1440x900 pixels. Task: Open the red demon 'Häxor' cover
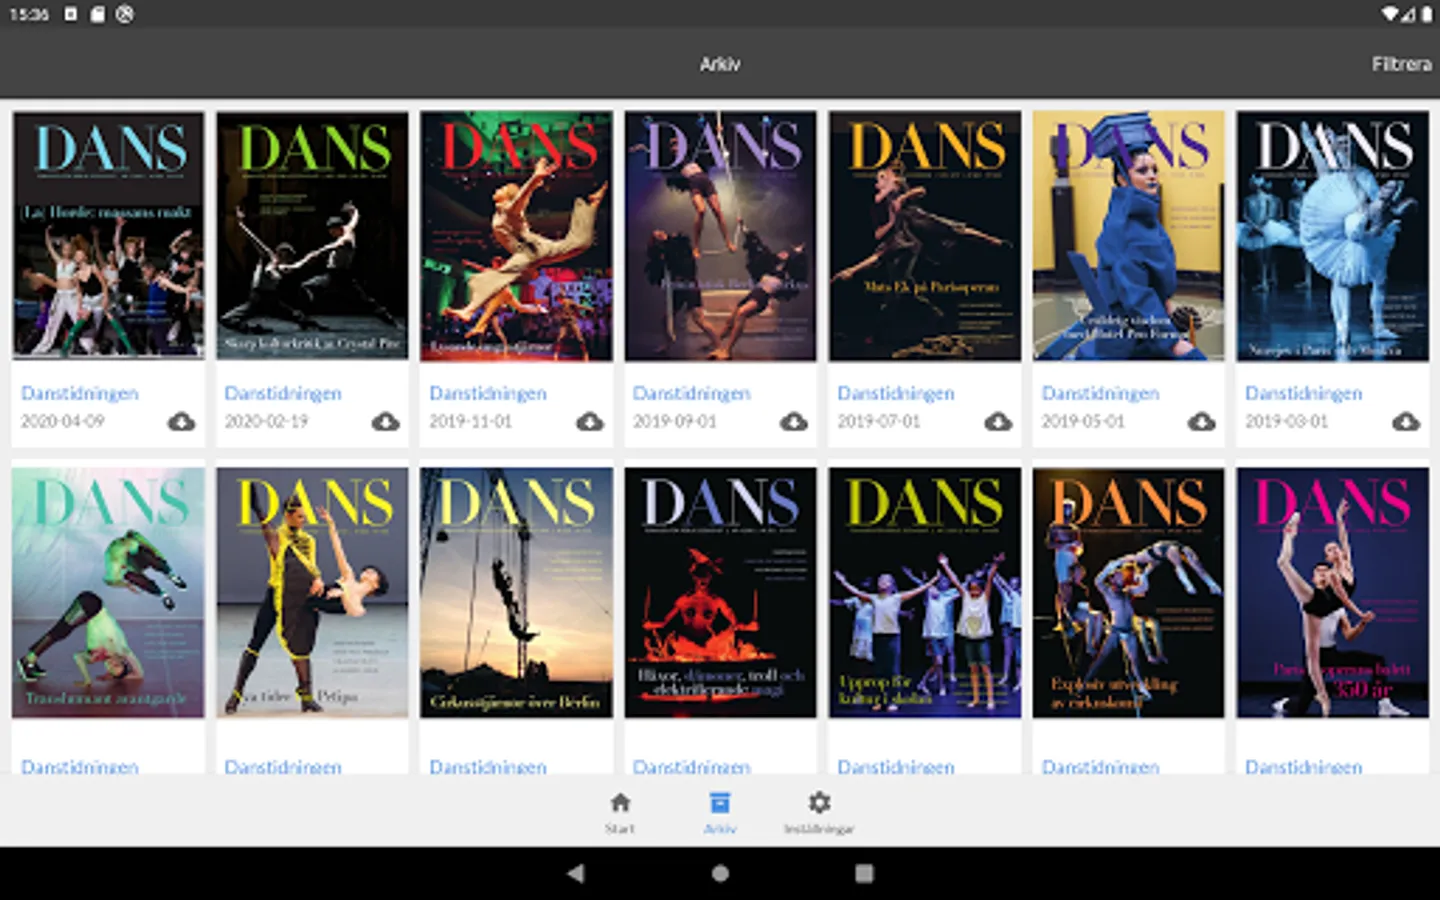[x=720, y=592]
